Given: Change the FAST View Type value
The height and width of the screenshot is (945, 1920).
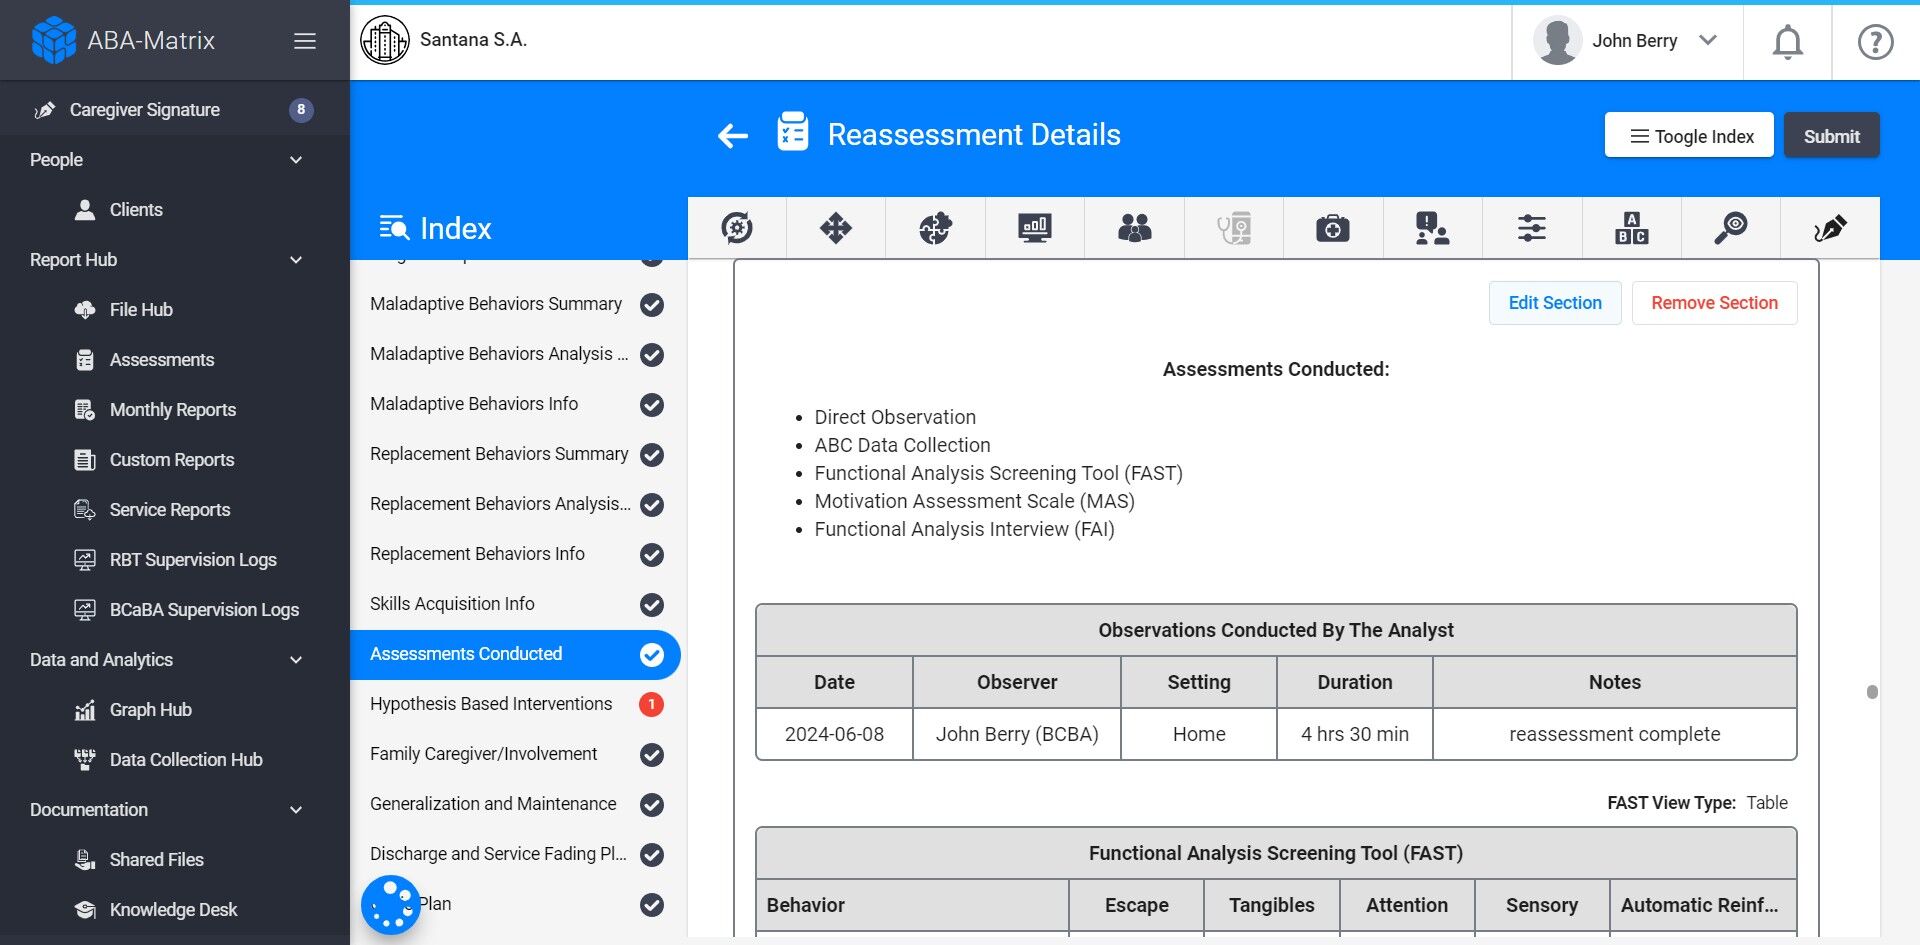Looking at the screenshot, I should [1767, 803].
